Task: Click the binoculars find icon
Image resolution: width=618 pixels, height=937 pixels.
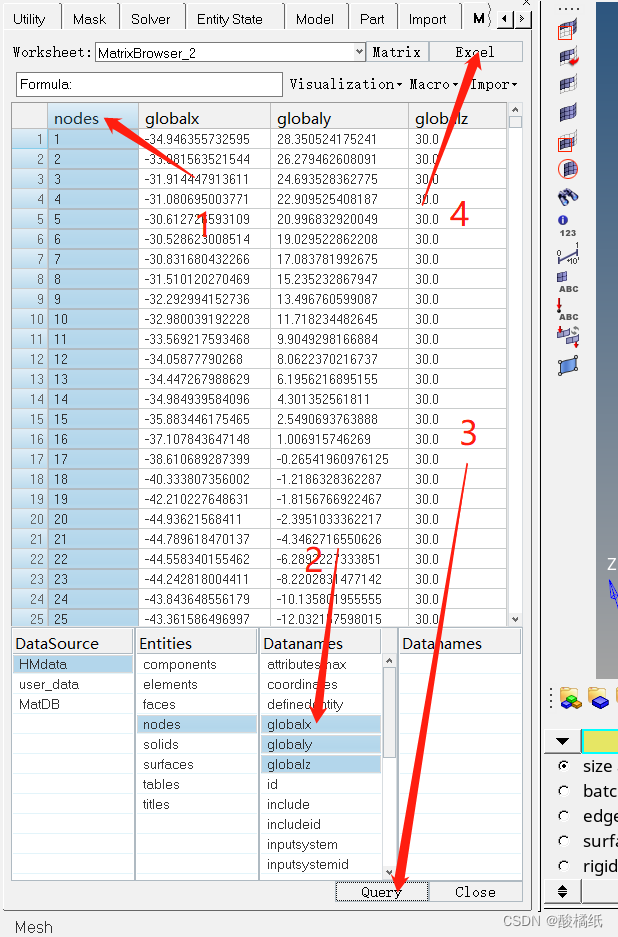Action: click(x=568, y=197)
